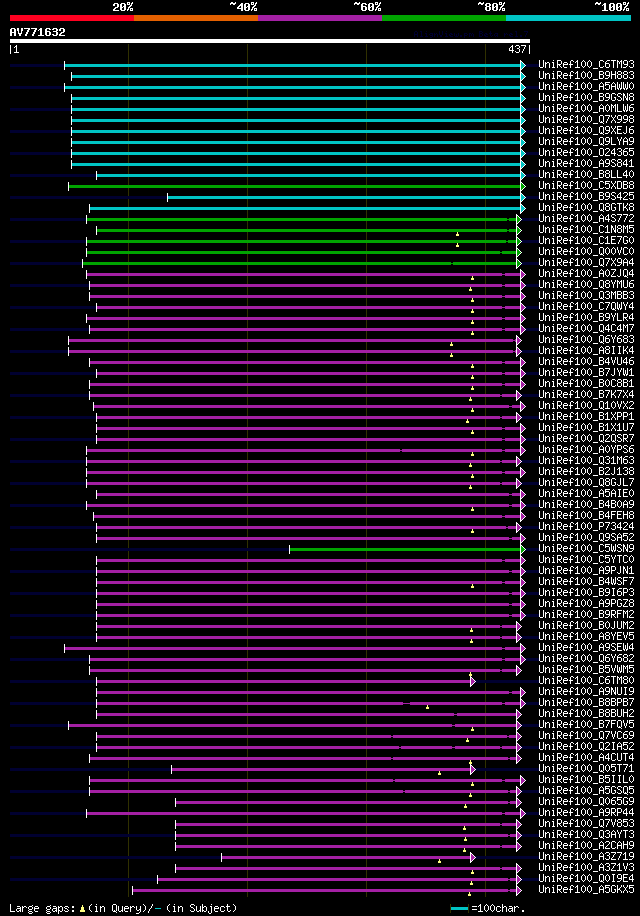Click the purple alignment bar for UniRef100_B9RFM2
The image size is (640, 916).
pyautogui.click(x=309, y=616)
